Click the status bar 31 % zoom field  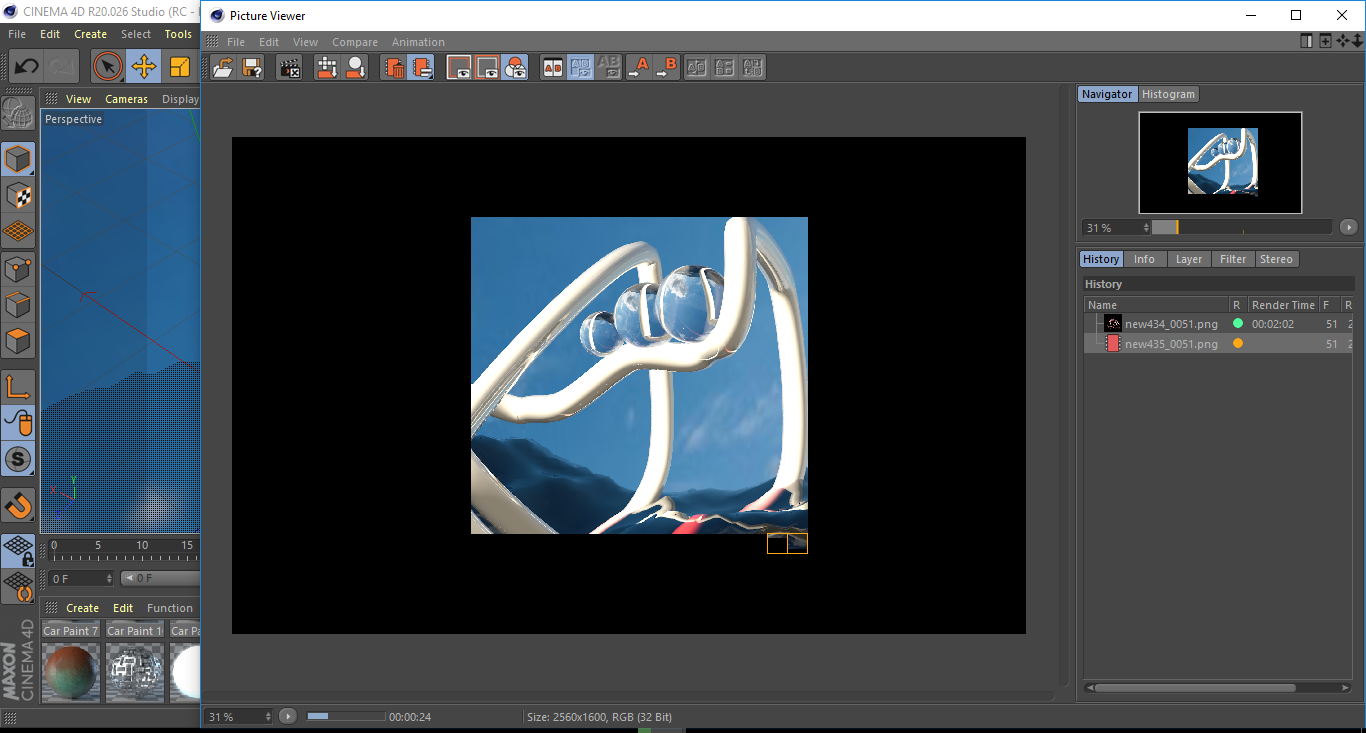coord(239,716)
